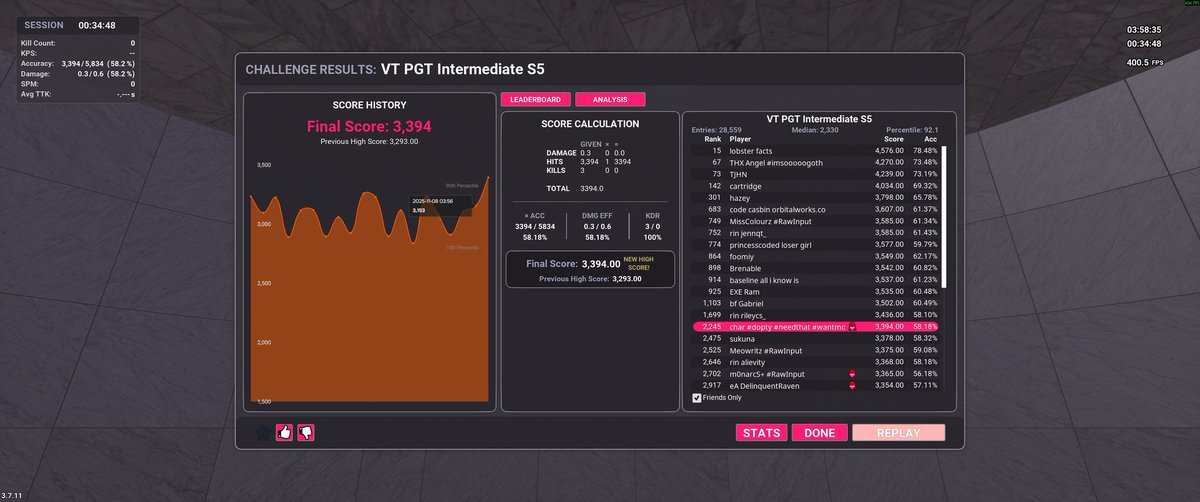Screen dimensions: 1200x502
Task: Select the lobster facts leaderboard row
Action: tap(815, 150)
